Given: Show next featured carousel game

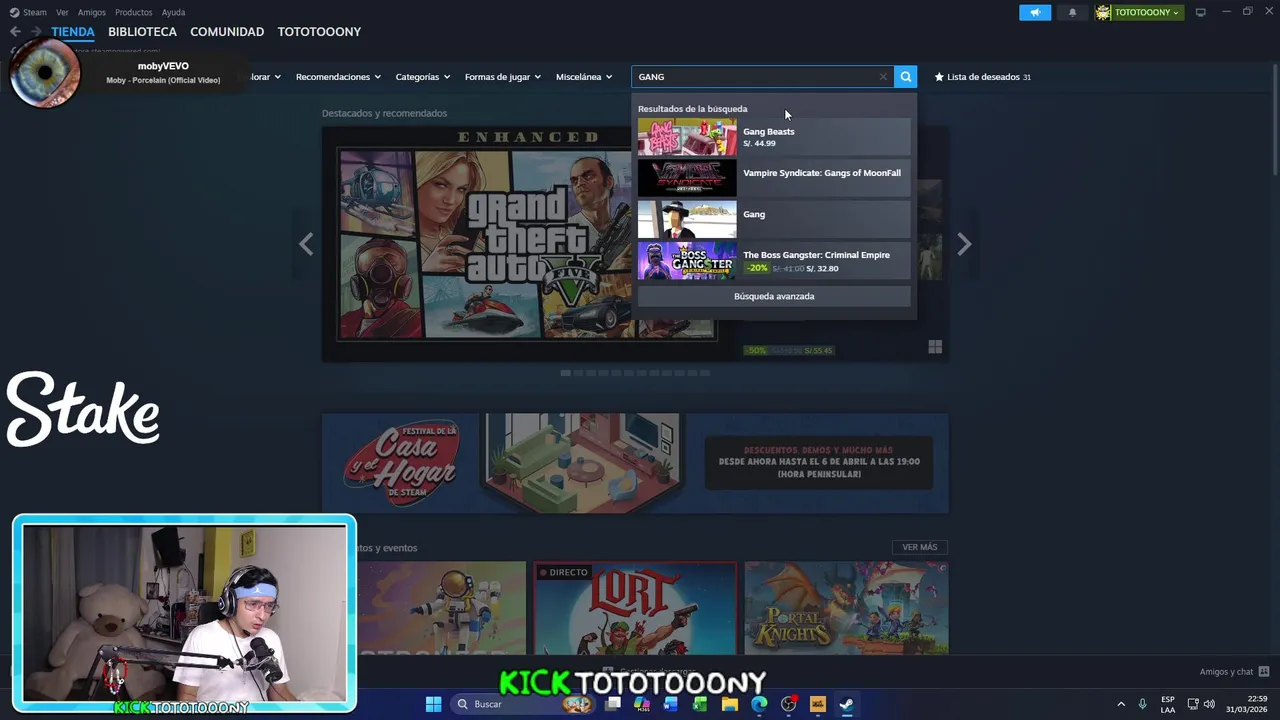Looking at the screenshot, I should (x=964, y=244).
